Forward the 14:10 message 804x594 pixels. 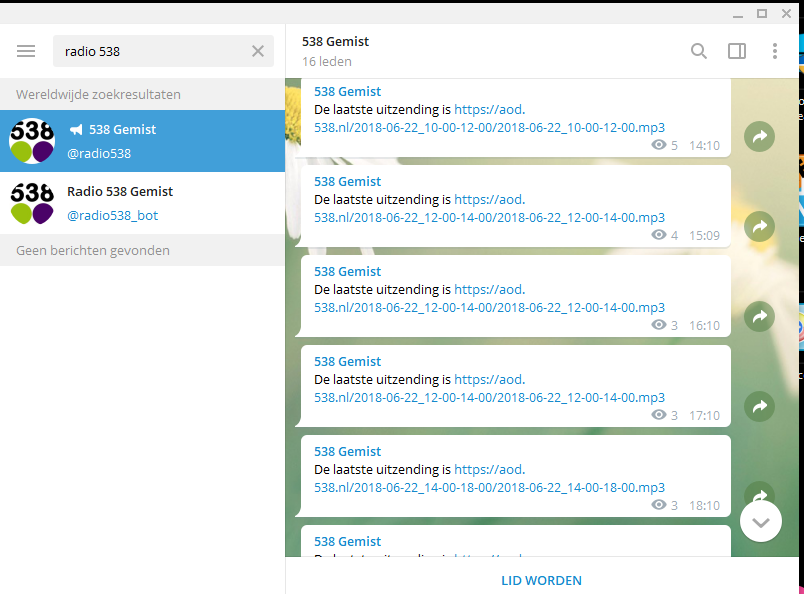[x=760, y=137]
